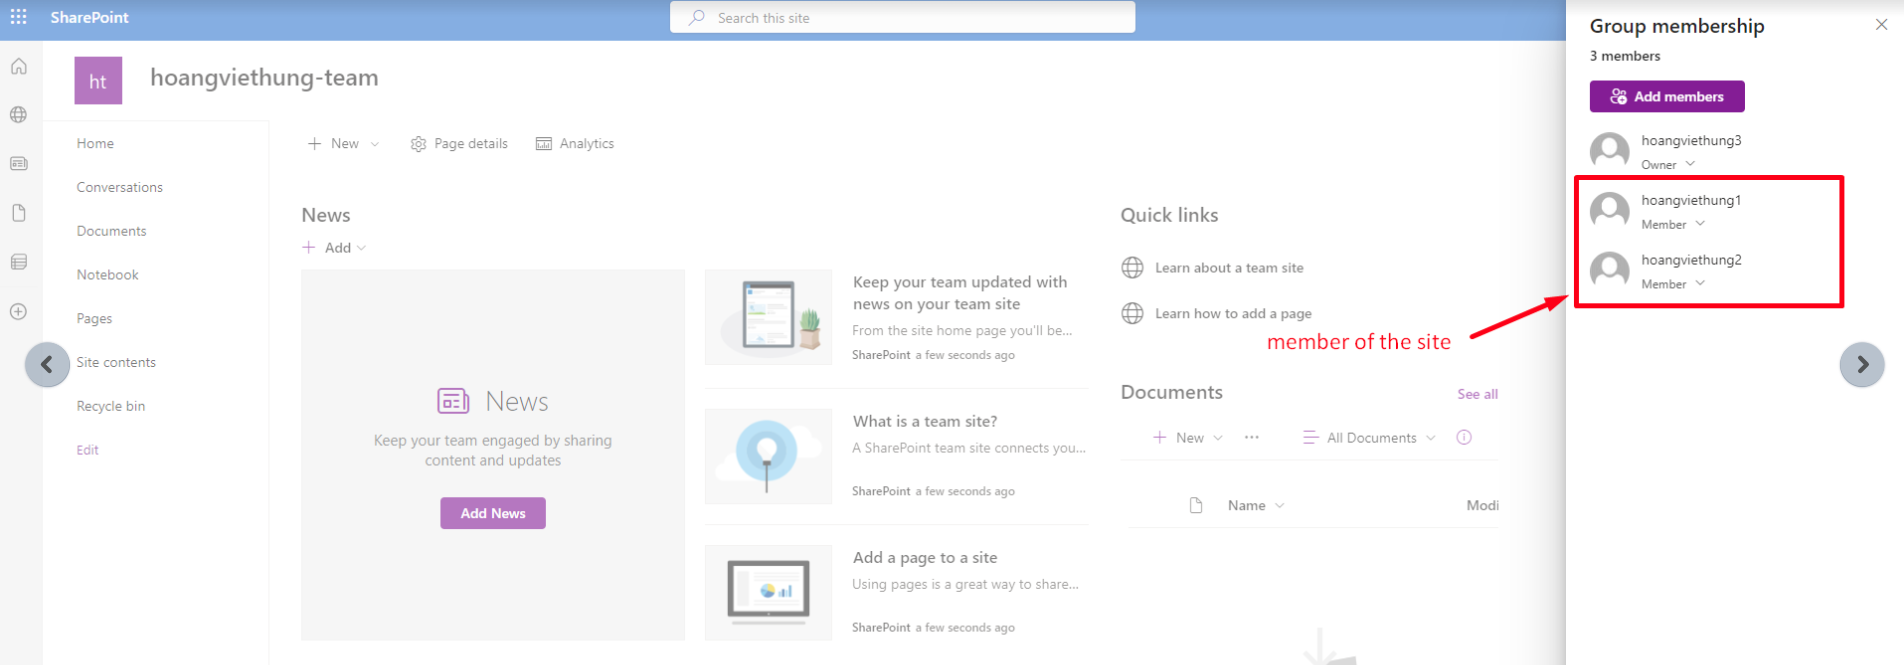Click the ht site logo tile
The image size is (1904, 665).
tap(98, 81)
